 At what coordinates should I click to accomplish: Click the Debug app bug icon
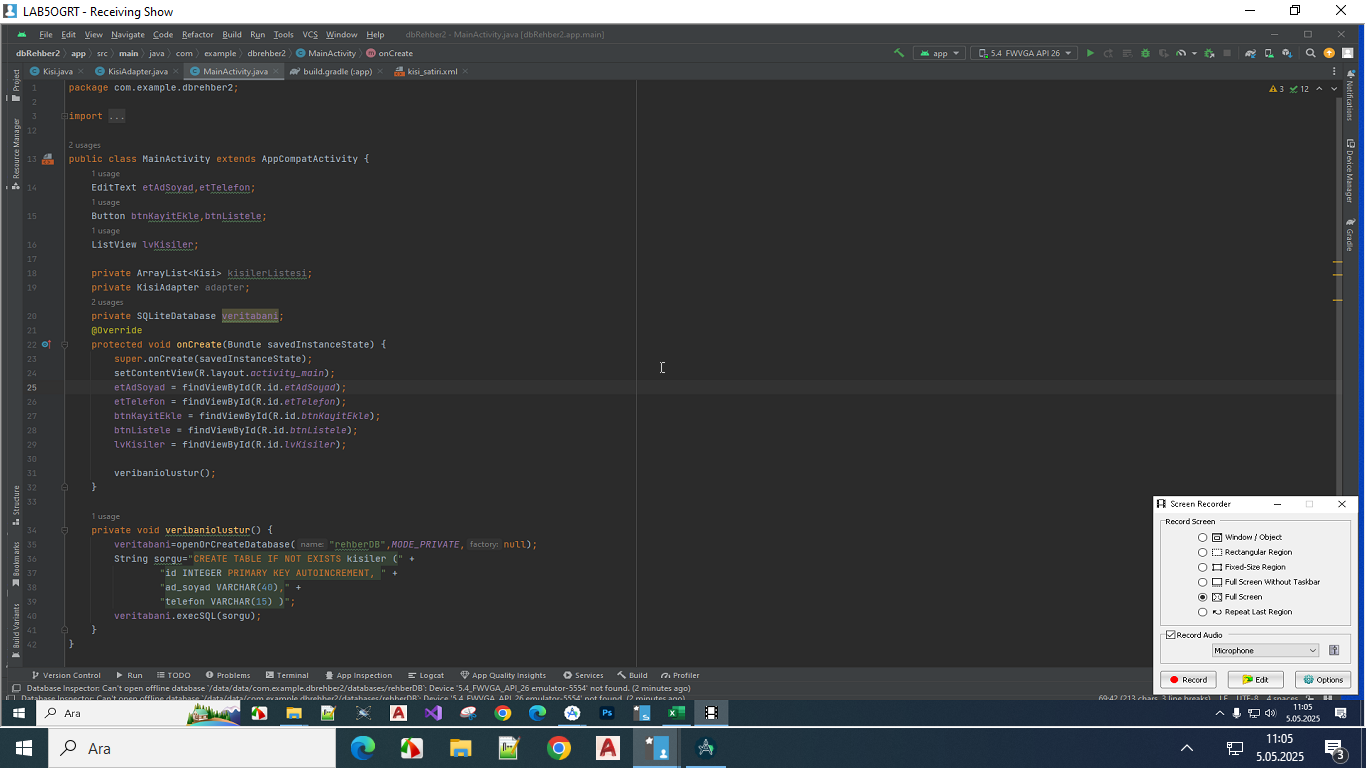click(x=1145, y=53)
